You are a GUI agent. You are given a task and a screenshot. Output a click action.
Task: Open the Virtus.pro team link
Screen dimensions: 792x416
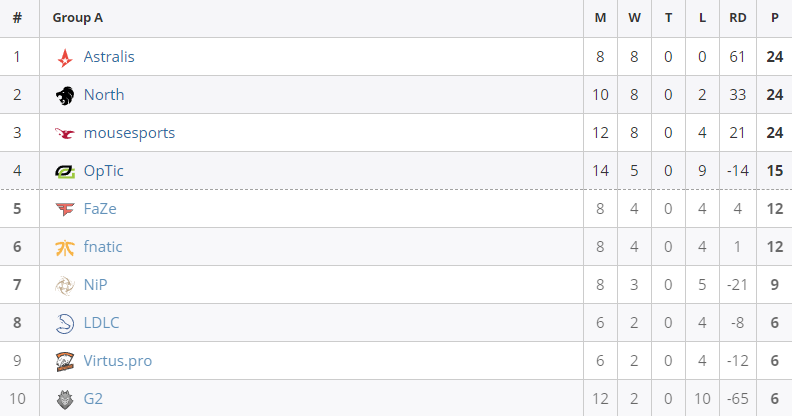click(118, 361)
